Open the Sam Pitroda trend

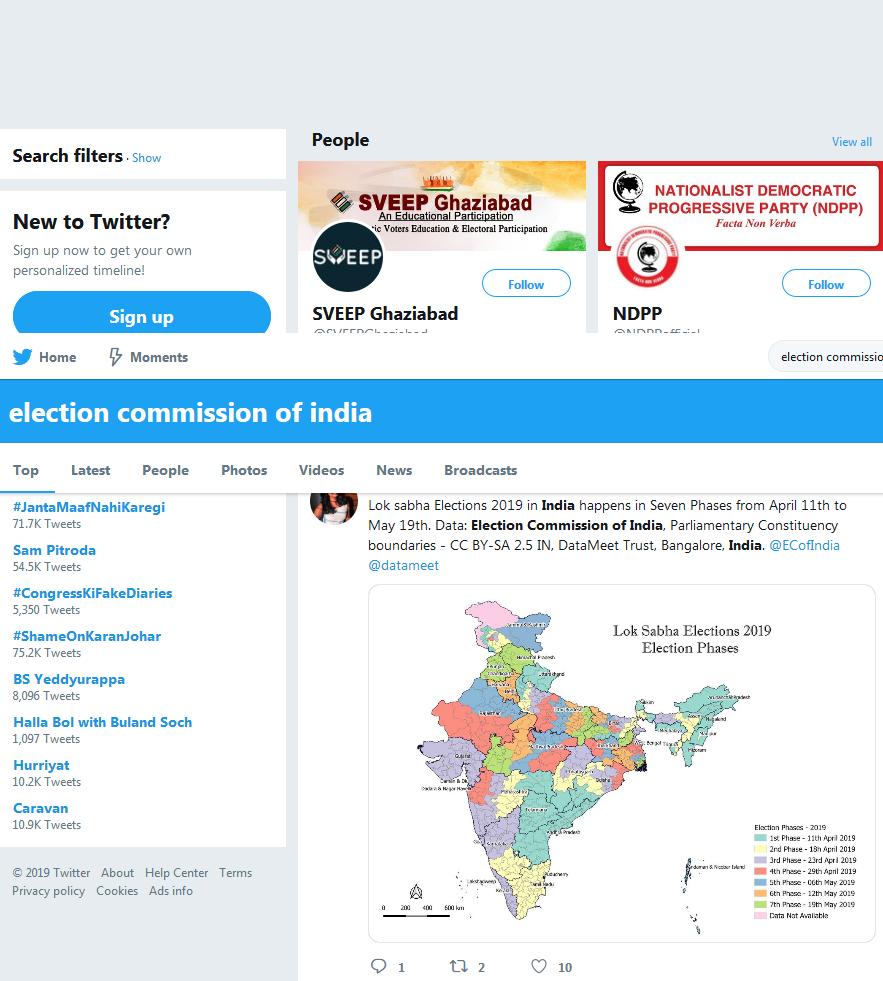tap(54, 550)
